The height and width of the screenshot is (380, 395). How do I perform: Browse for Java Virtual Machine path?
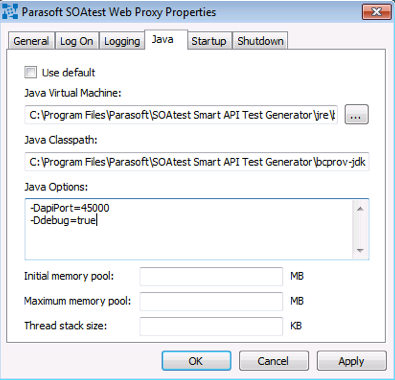pos(356,115)
